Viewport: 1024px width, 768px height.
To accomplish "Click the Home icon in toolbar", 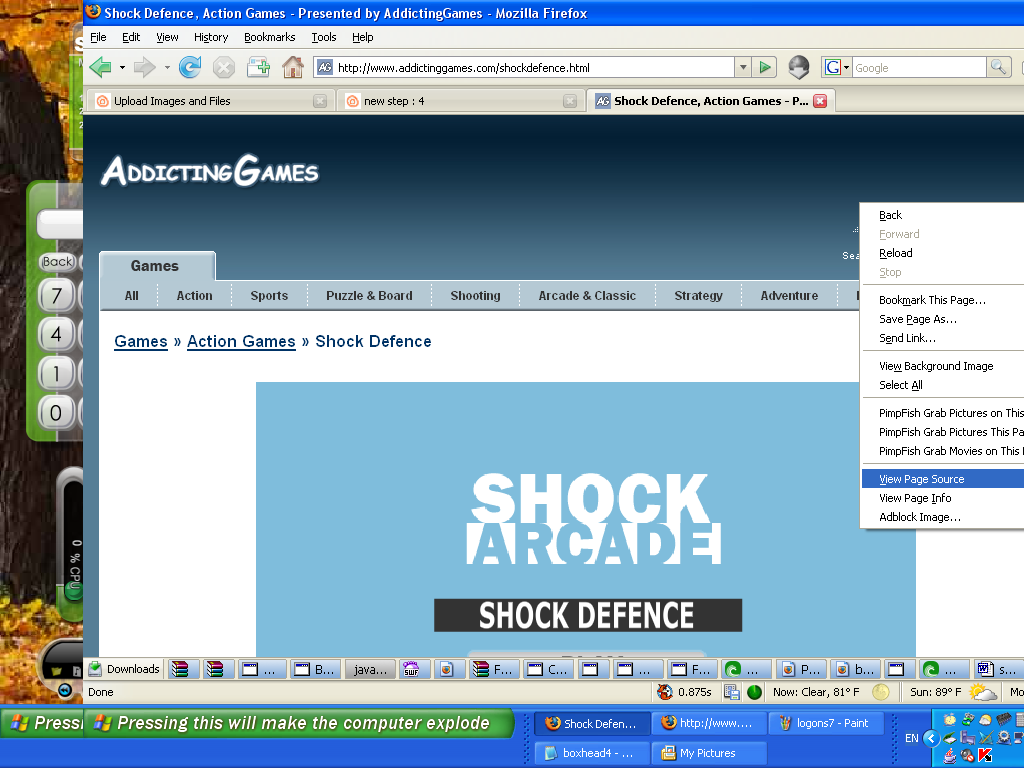I will (x=292, y=67).
